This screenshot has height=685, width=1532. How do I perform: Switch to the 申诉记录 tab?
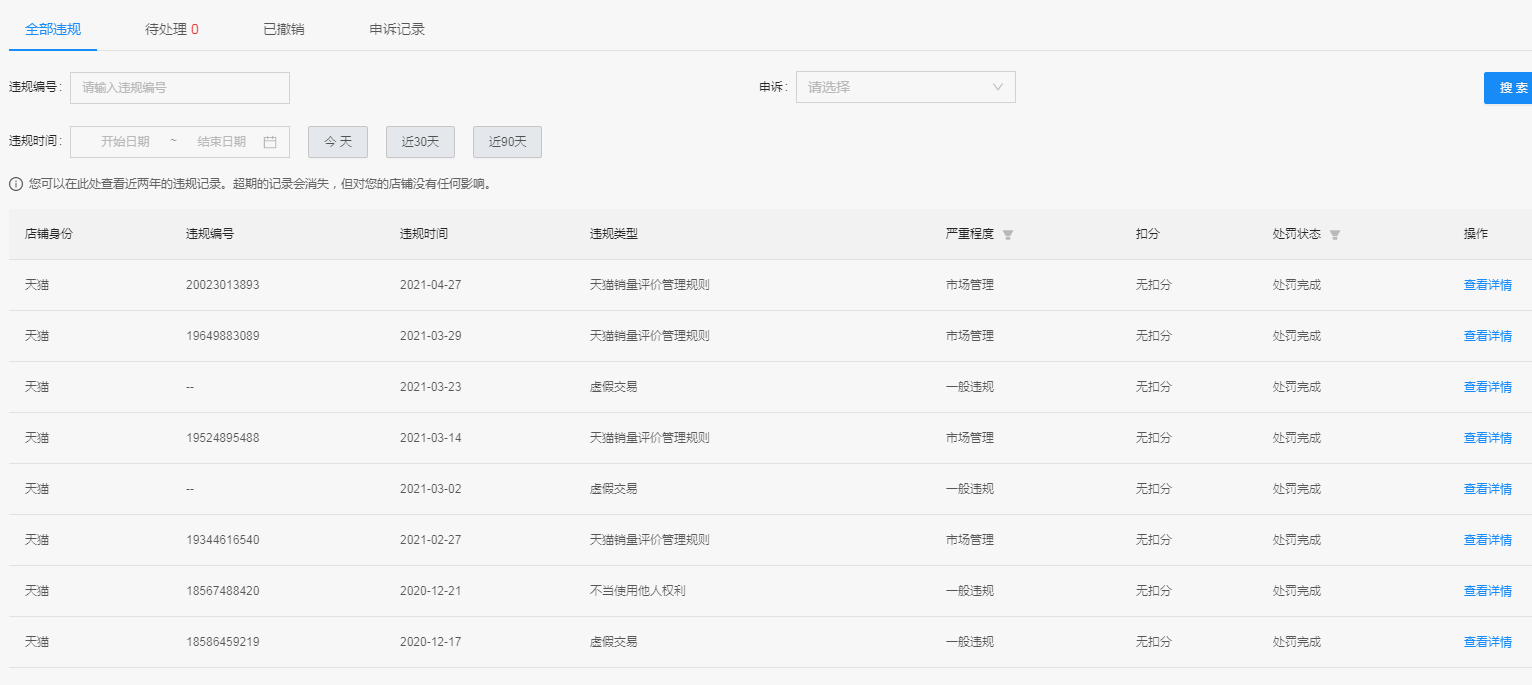click(397, 29)
